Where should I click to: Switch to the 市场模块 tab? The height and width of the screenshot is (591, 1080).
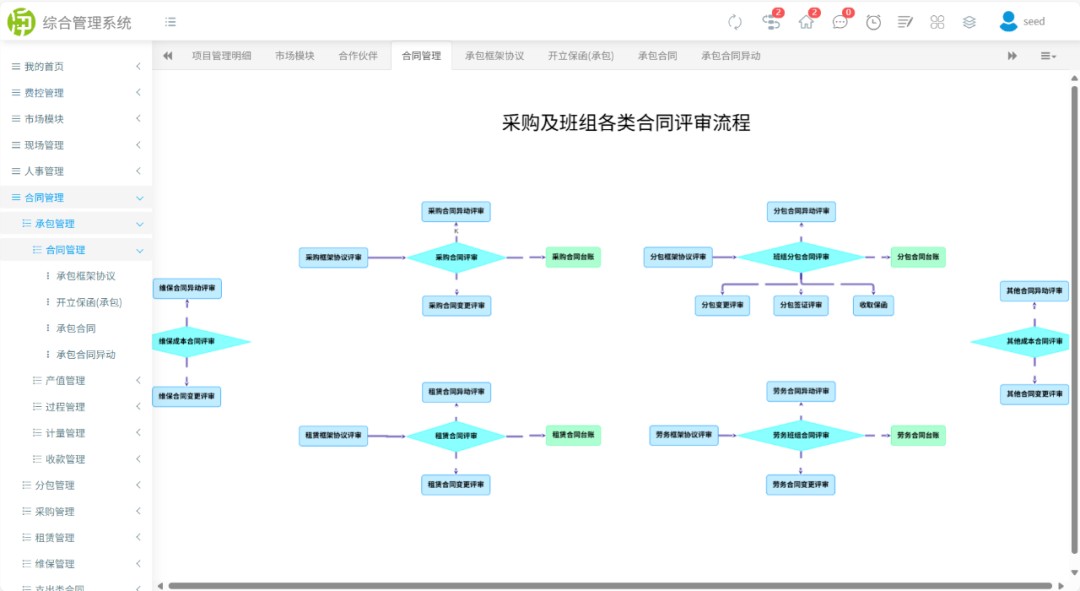tap(295, 56)
